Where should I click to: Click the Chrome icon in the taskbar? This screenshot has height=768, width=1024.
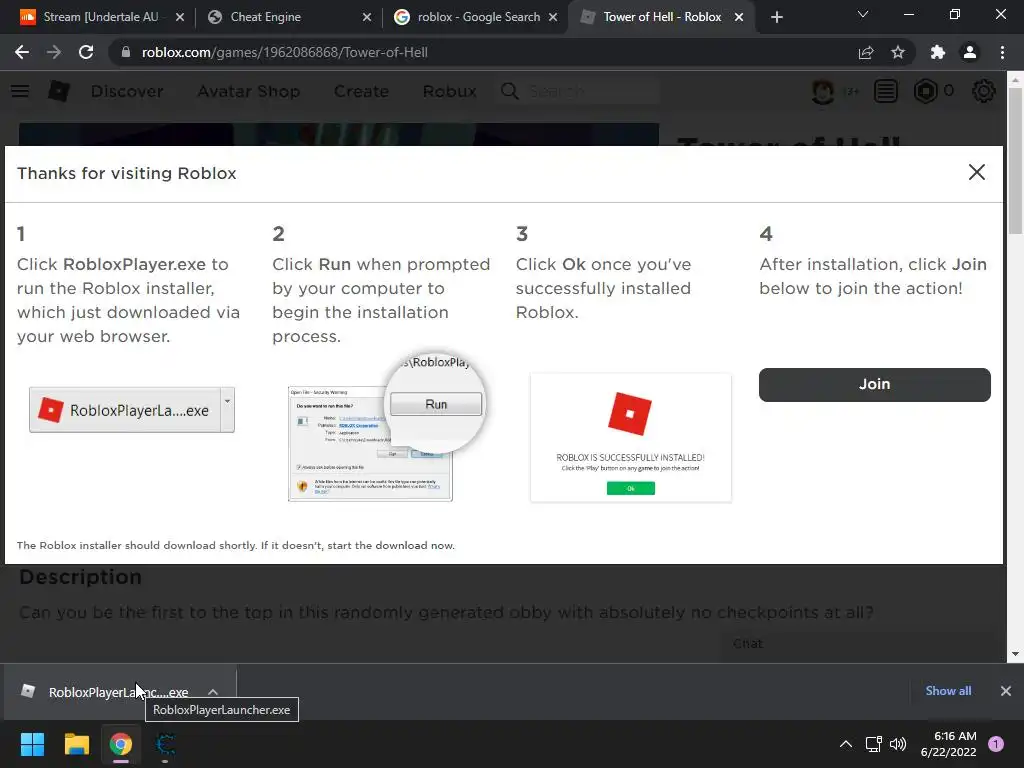point(121,744)
